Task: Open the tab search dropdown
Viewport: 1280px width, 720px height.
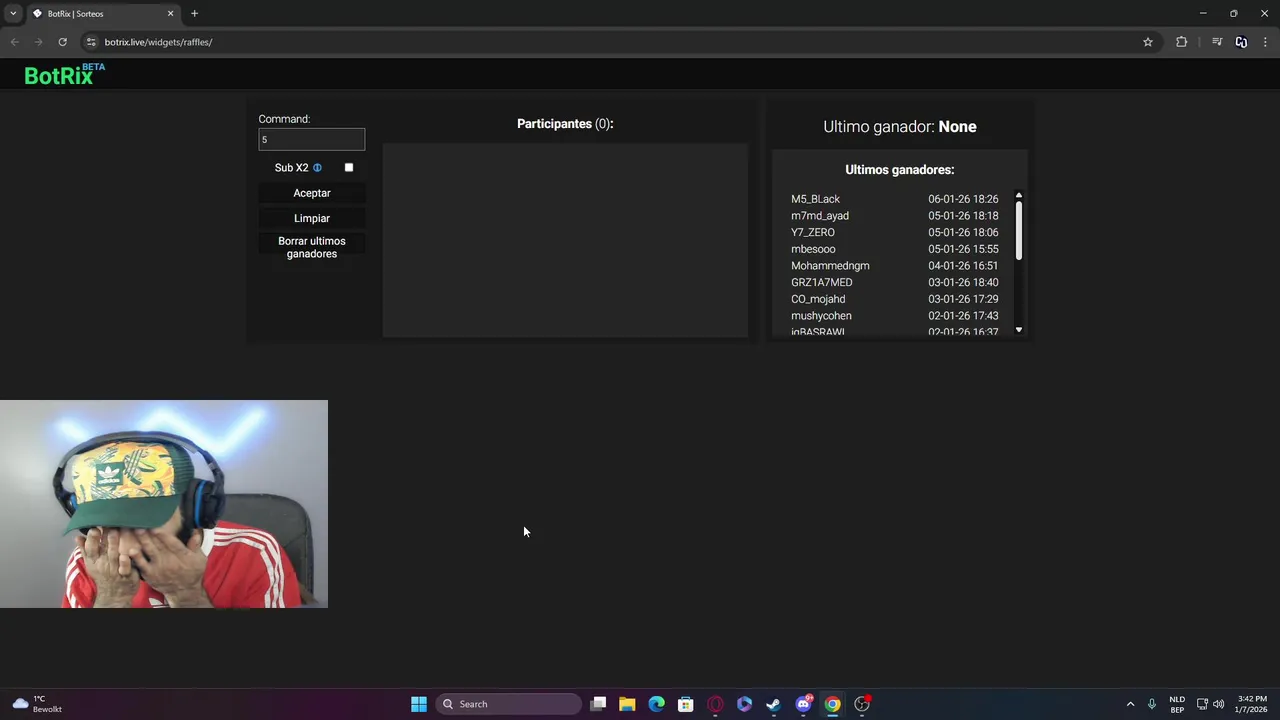Action: (x=13, y=14)
